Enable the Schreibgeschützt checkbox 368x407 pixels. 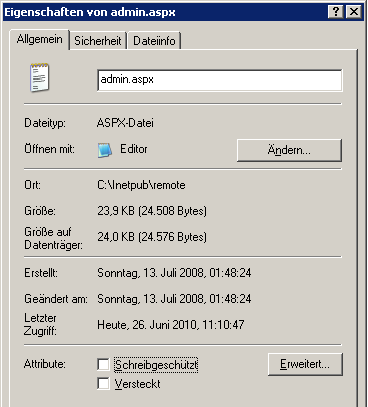(103, 364)
